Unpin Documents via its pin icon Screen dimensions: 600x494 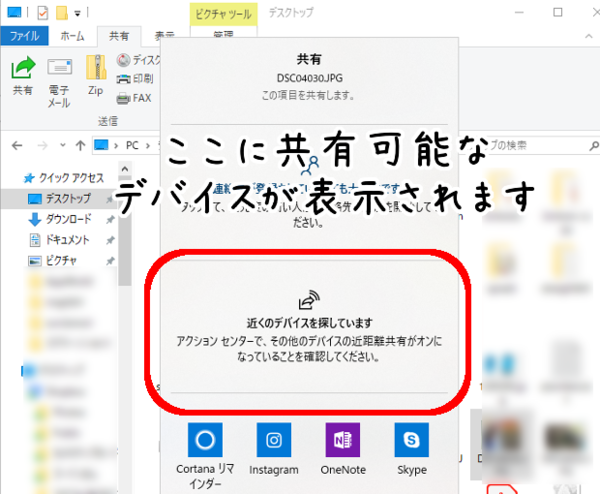110,240
